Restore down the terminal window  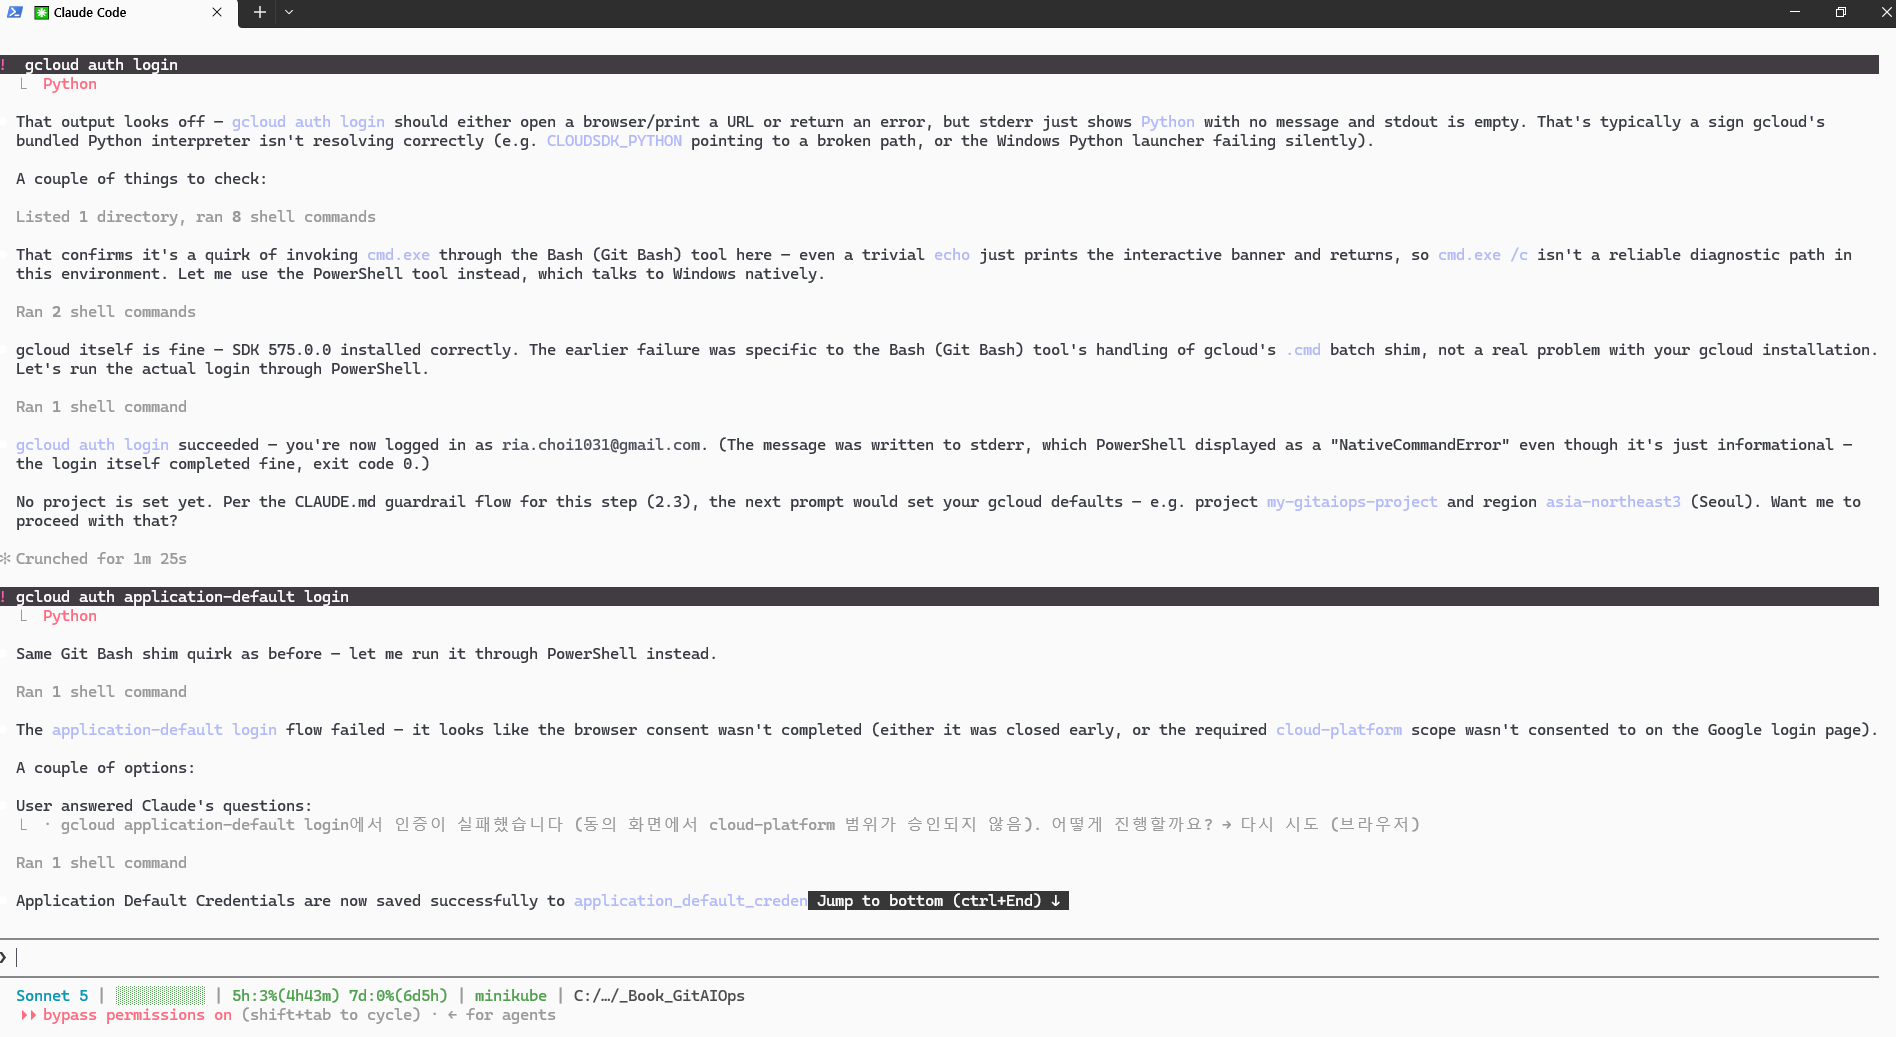click(x=1840, y=12)
